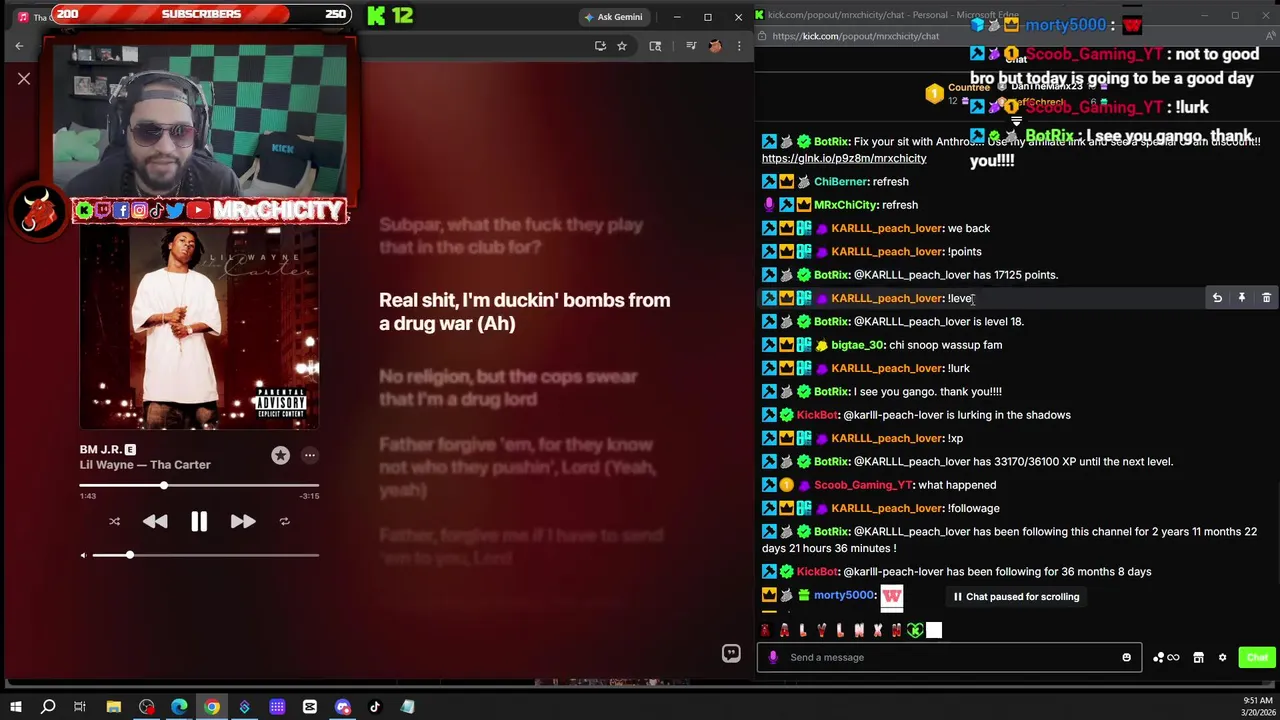The image size is (1280, 720).
Task: Click the install app icon in Chrome's address bar
Action: [x=600, y=46]
